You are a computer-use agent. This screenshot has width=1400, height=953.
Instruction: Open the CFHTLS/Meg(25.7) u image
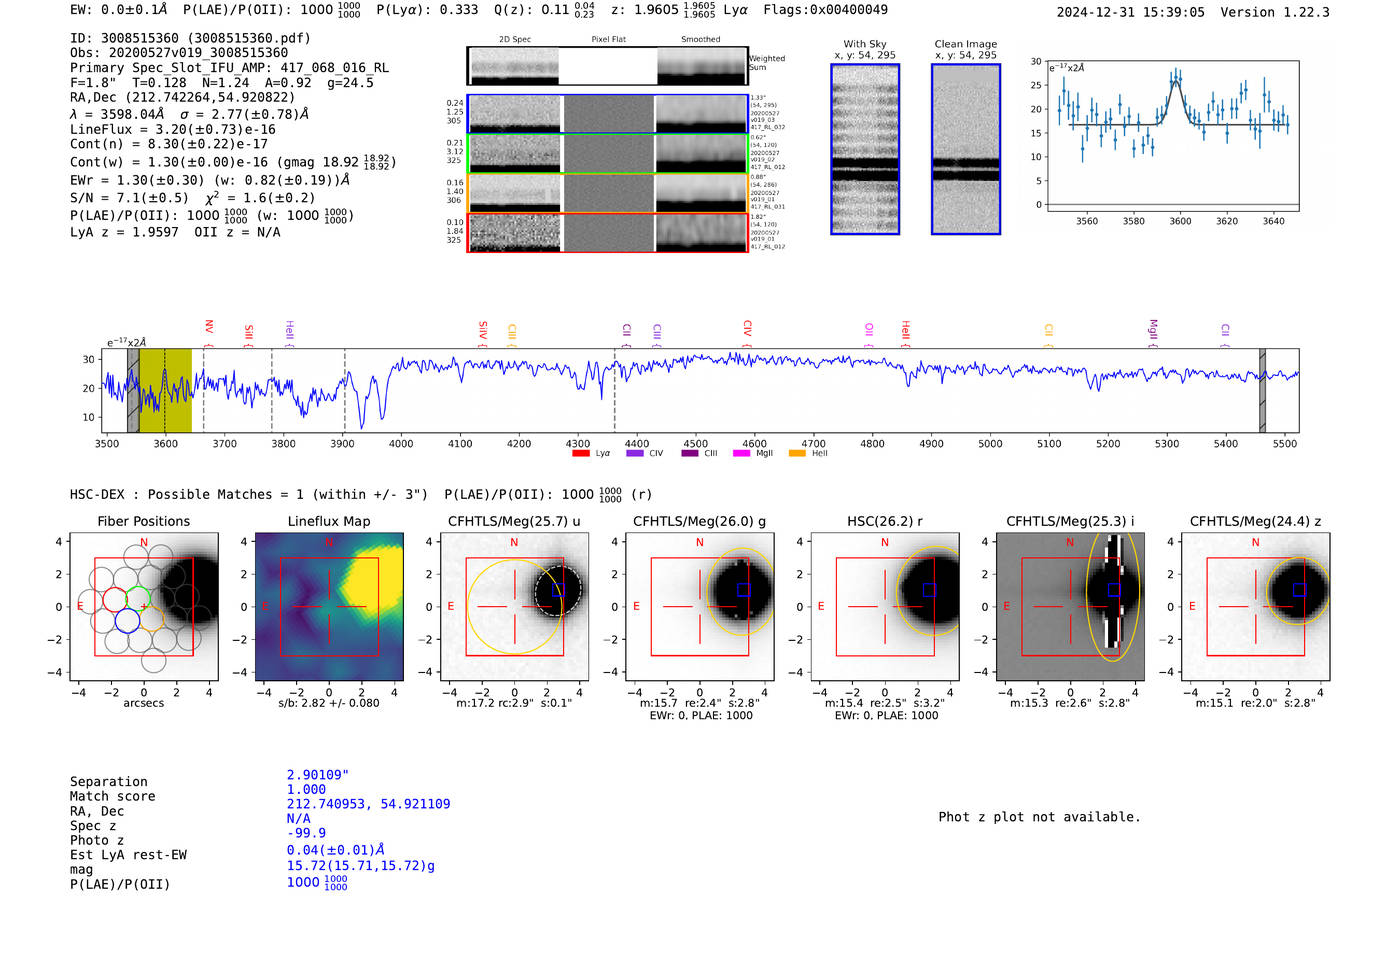click(514, 607)
